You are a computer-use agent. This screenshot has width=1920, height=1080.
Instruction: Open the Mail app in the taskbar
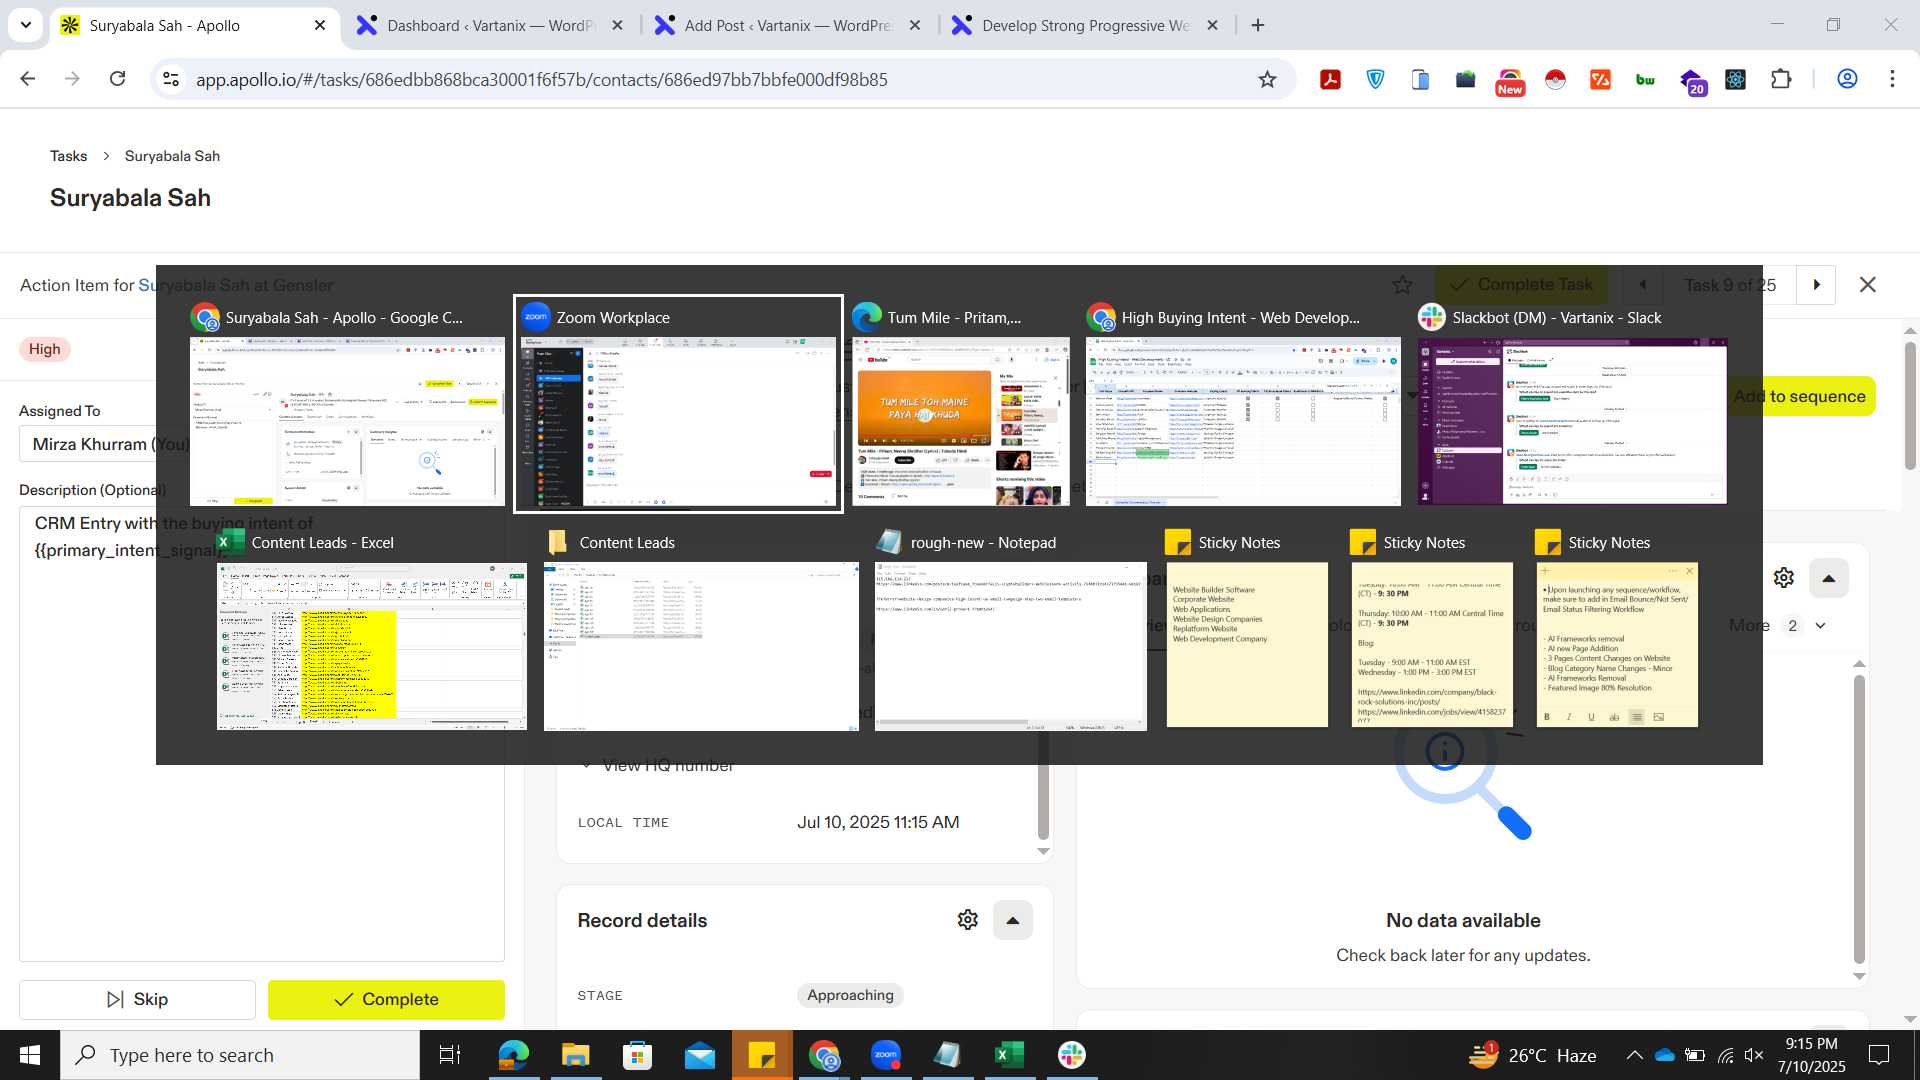[x=699, y=1055]
